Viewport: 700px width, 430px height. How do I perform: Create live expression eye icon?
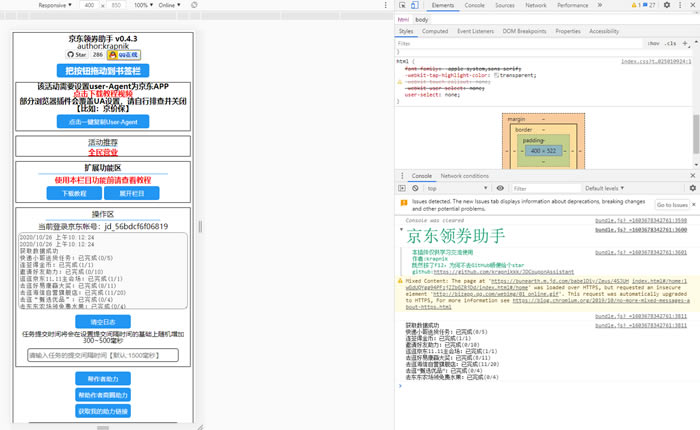(500, 188)
